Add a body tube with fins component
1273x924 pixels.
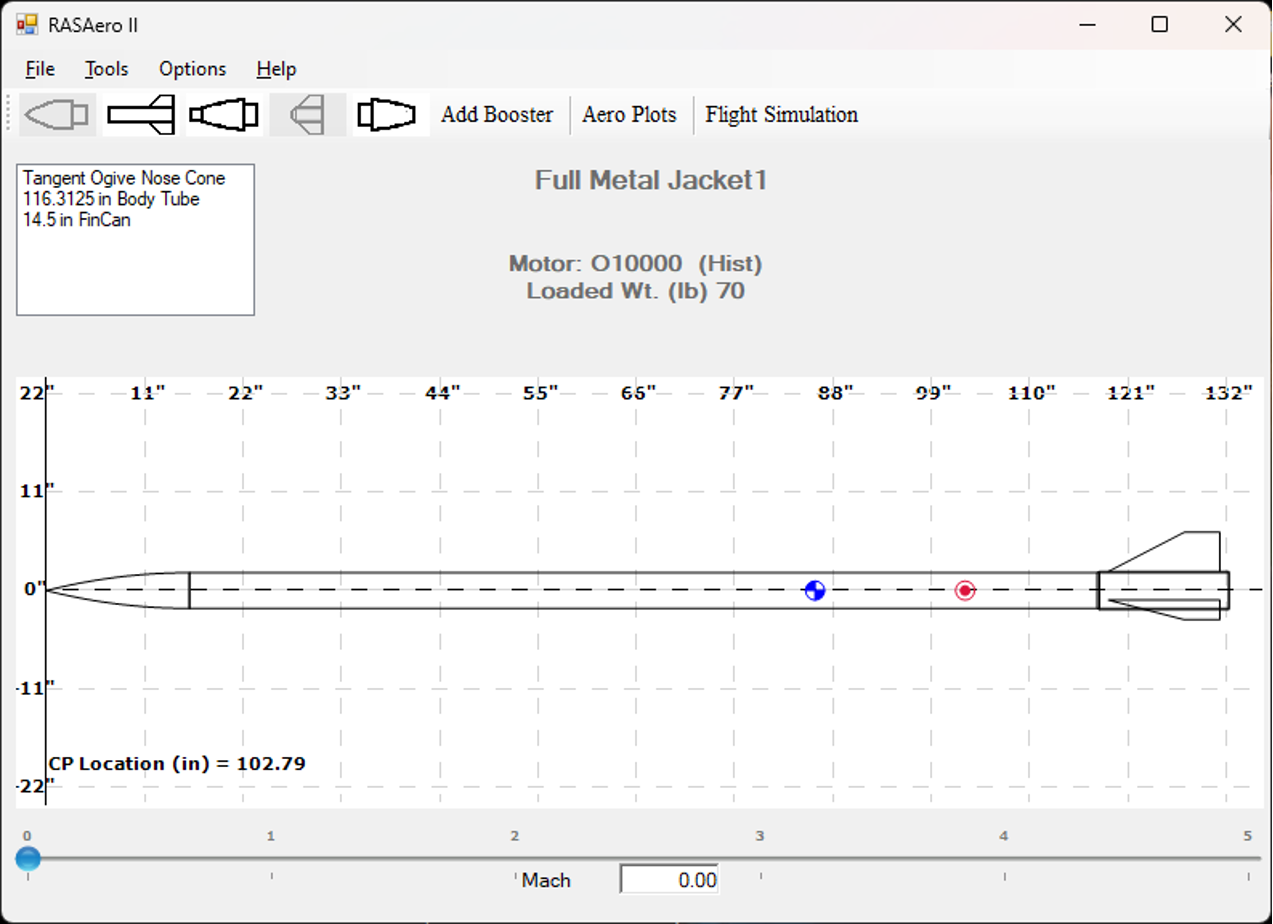141,115
